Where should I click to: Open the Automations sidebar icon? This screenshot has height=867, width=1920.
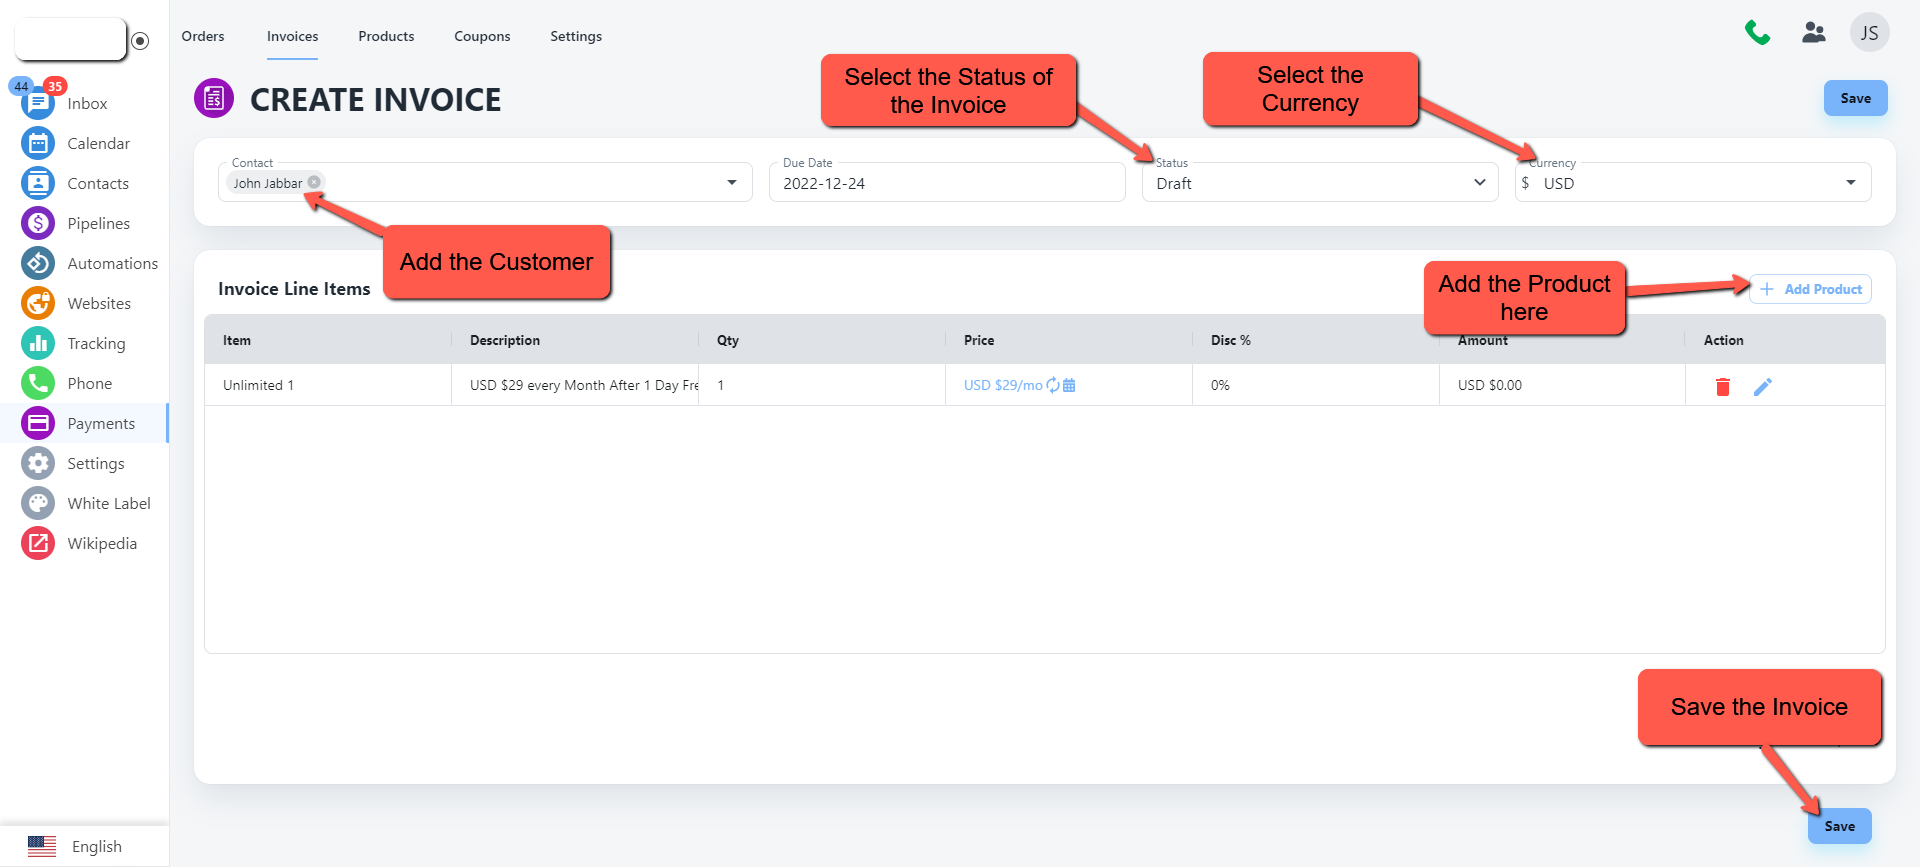coord(38,263)
